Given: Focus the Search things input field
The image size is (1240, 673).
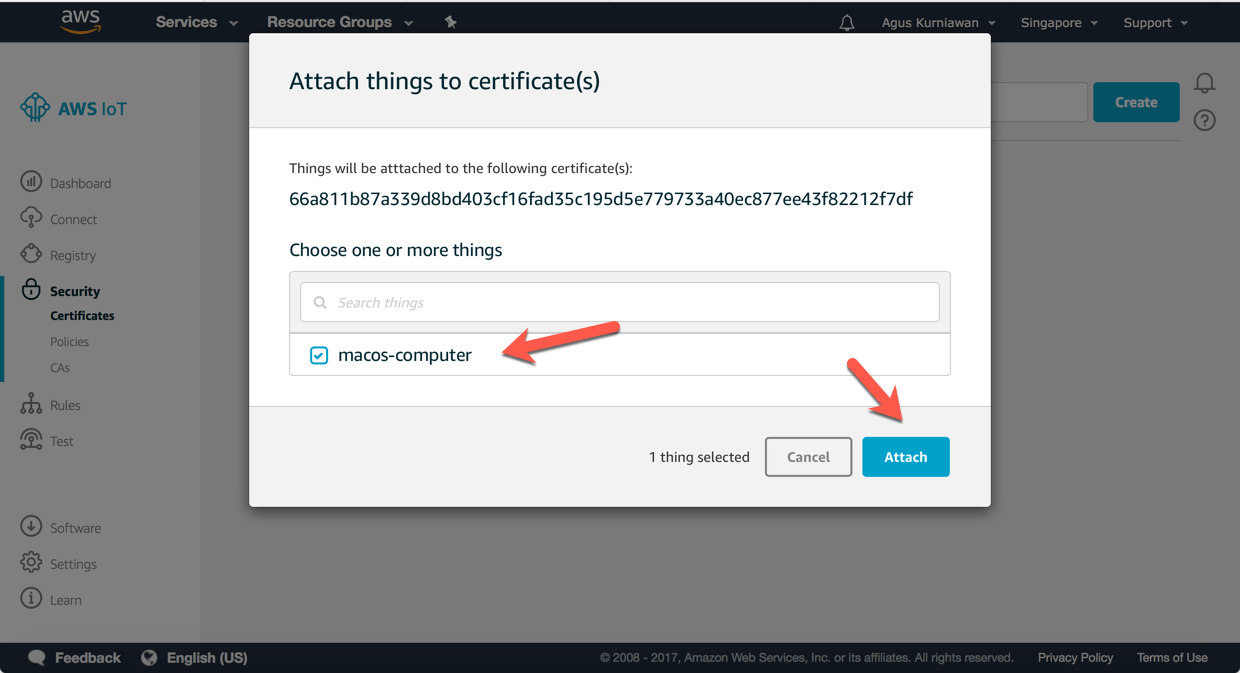Looking at the screenshot, I should point(620,302).
